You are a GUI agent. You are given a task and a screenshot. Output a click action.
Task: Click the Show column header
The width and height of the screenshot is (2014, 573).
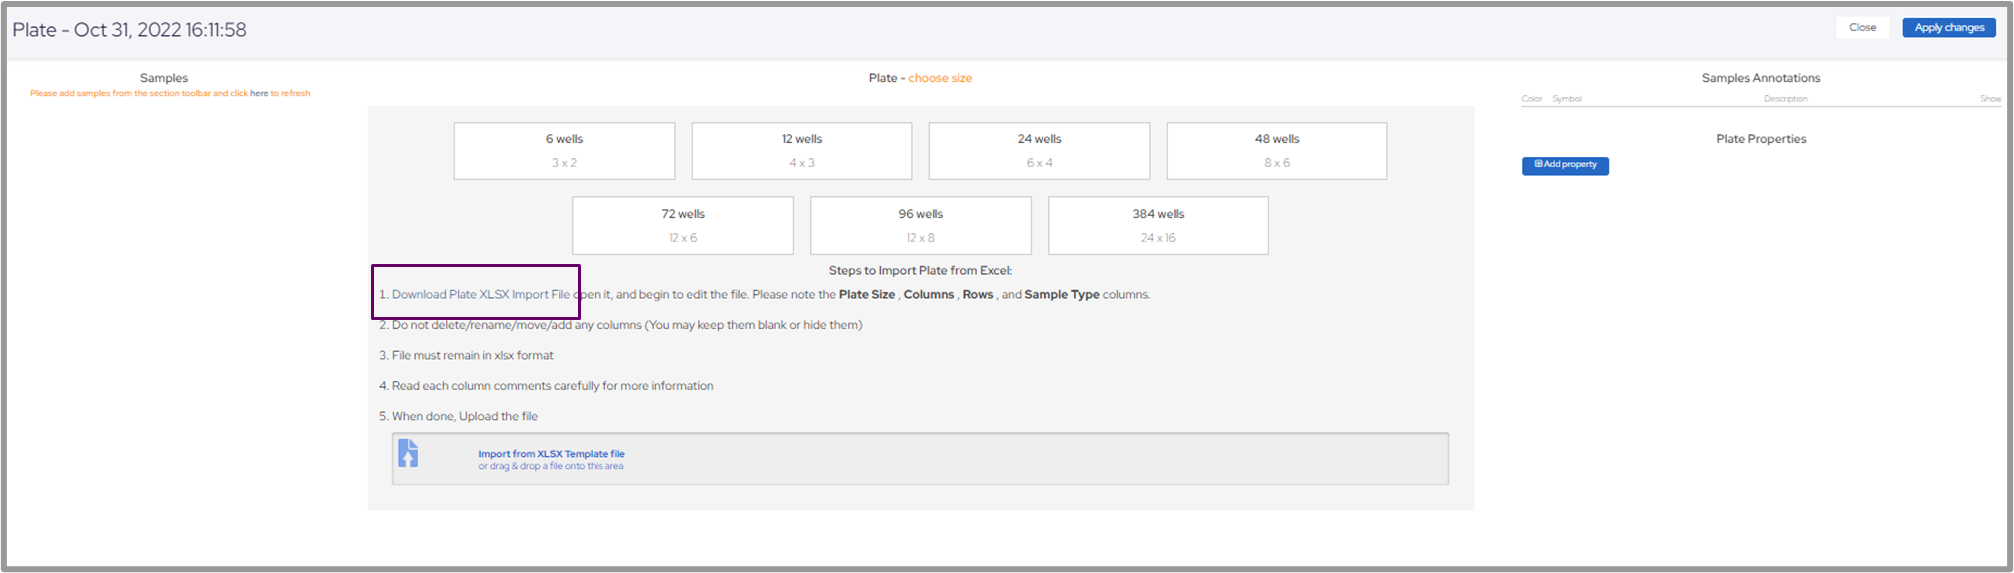[x=1990, y=99]
